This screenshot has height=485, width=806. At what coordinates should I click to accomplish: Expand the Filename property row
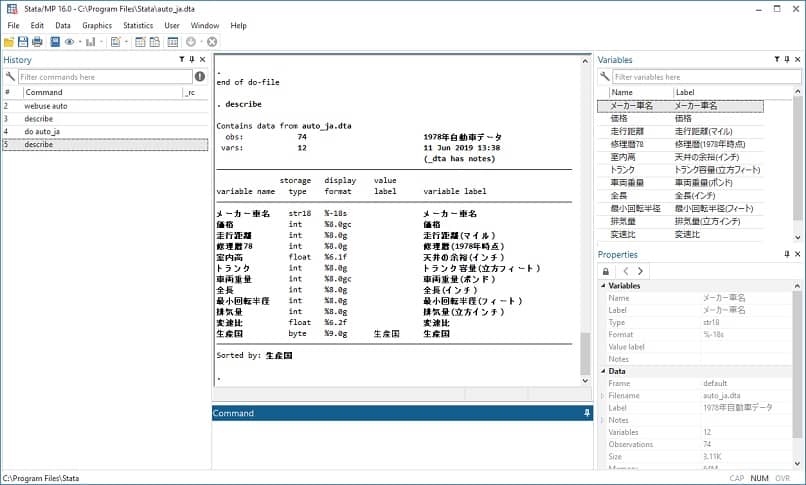pos(603,396)
